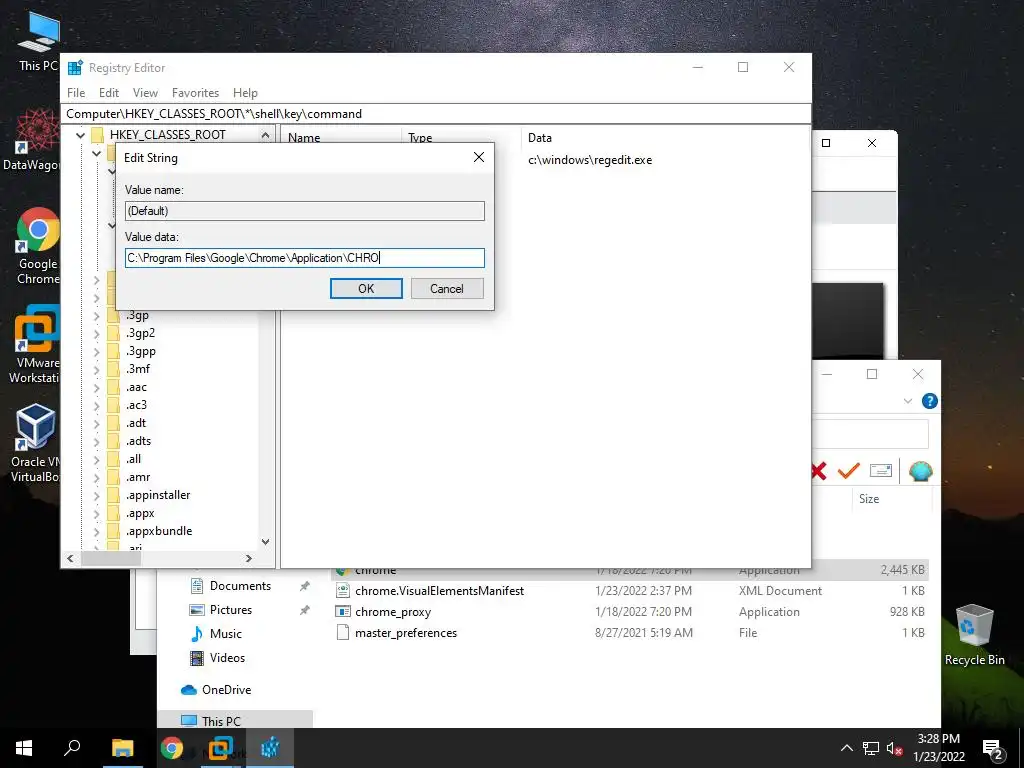Viewport: 1024px width, 768px height.
Task: Open Chrome from the taskbar
Action: (172, 748)
